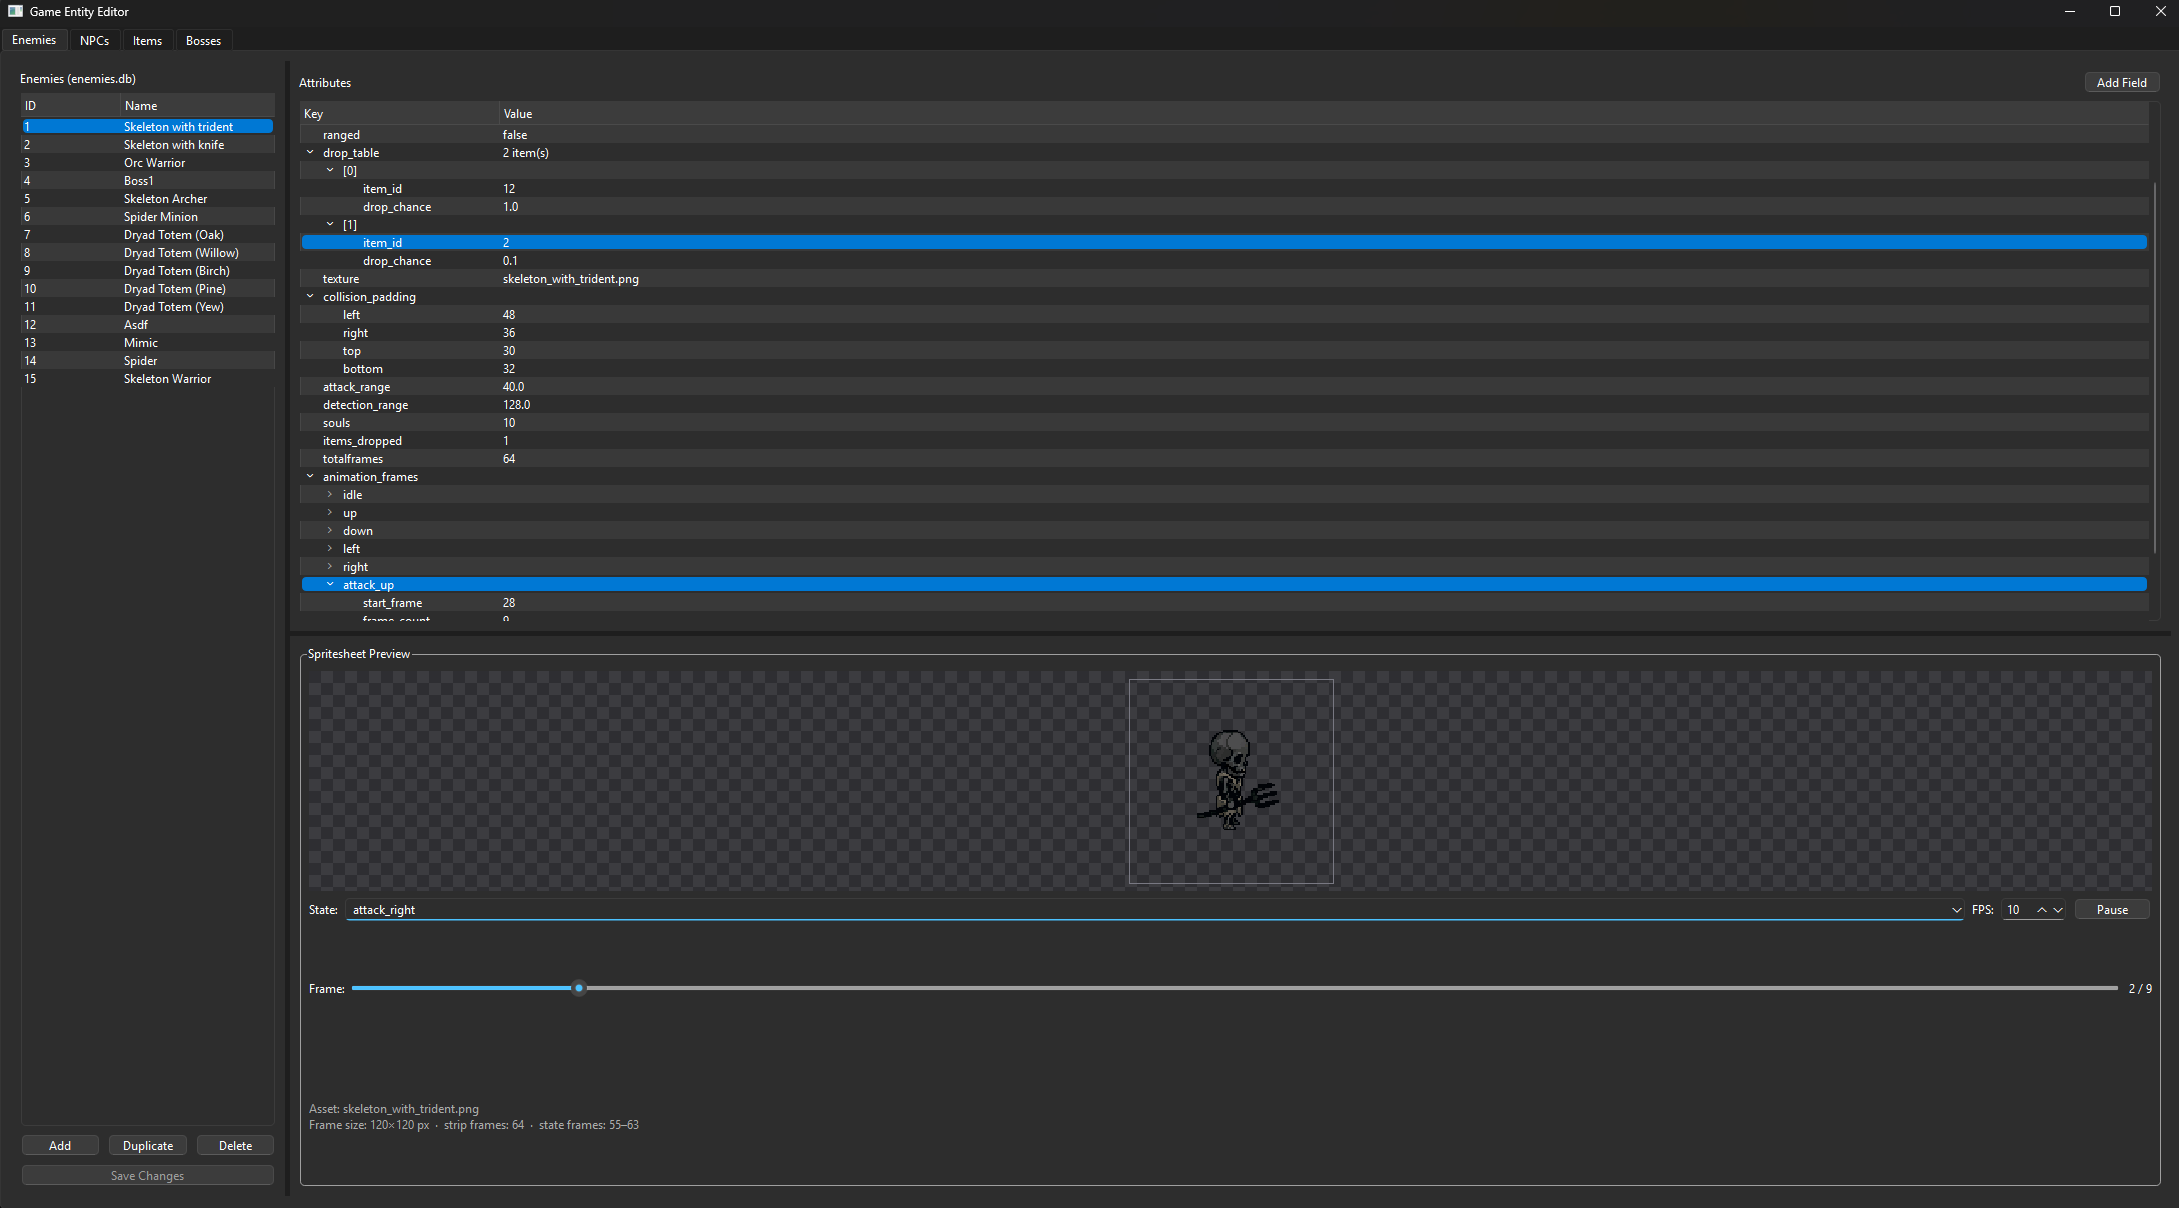Open the Items tab
Screen dimensions: 2179x1208
point(147,40)
